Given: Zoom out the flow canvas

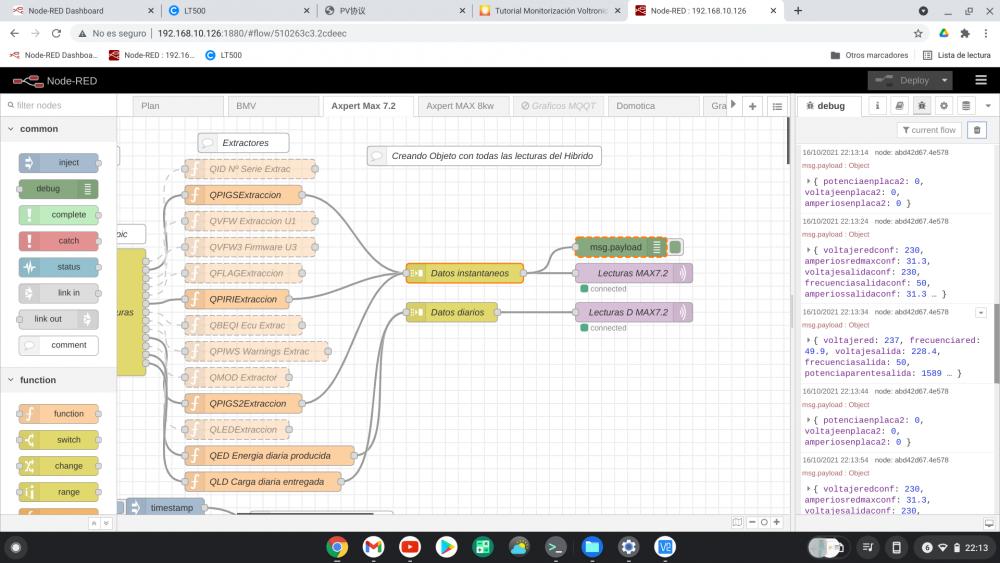Looking at the screenshot, I should [752, 522].
